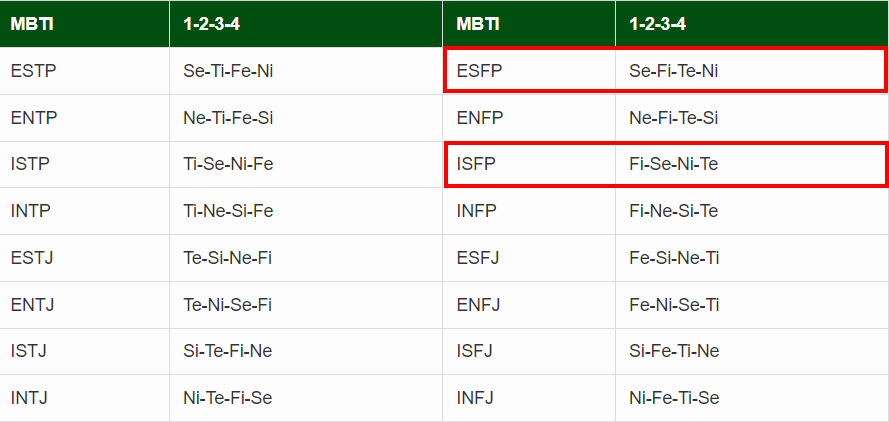Select the Fe-Si-Ne-Ti cell
Viewport: 889px width, 422px height.
pos(752,258)
